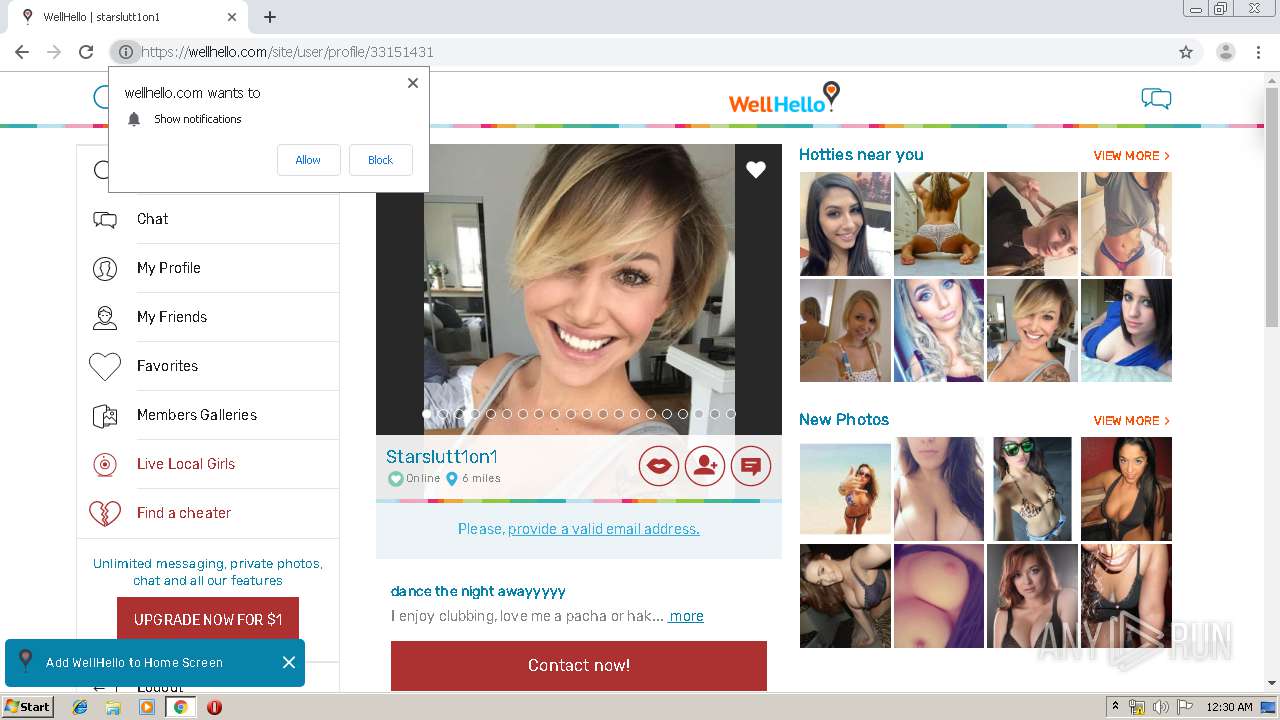Open Windows Explorer folder from taskbar
1280x720 pixels.
[x=113, y=706]
